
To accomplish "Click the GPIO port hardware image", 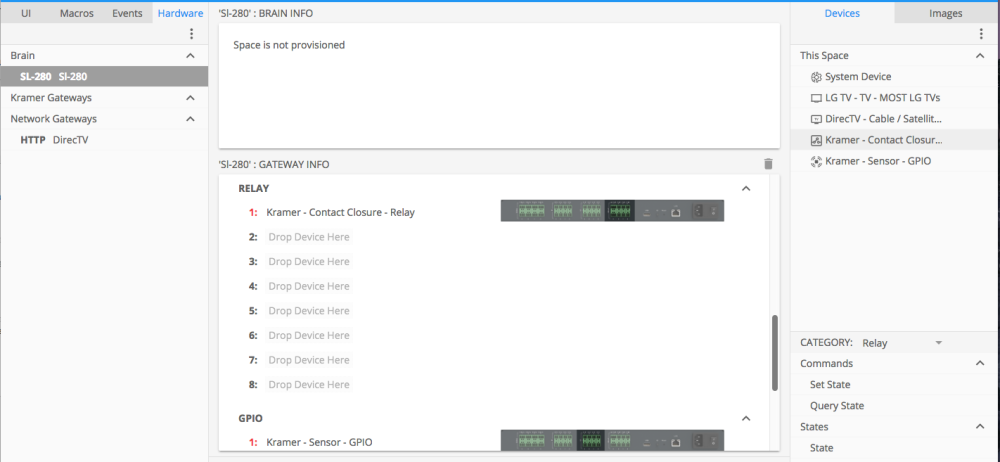I will (x=612, y=440).
